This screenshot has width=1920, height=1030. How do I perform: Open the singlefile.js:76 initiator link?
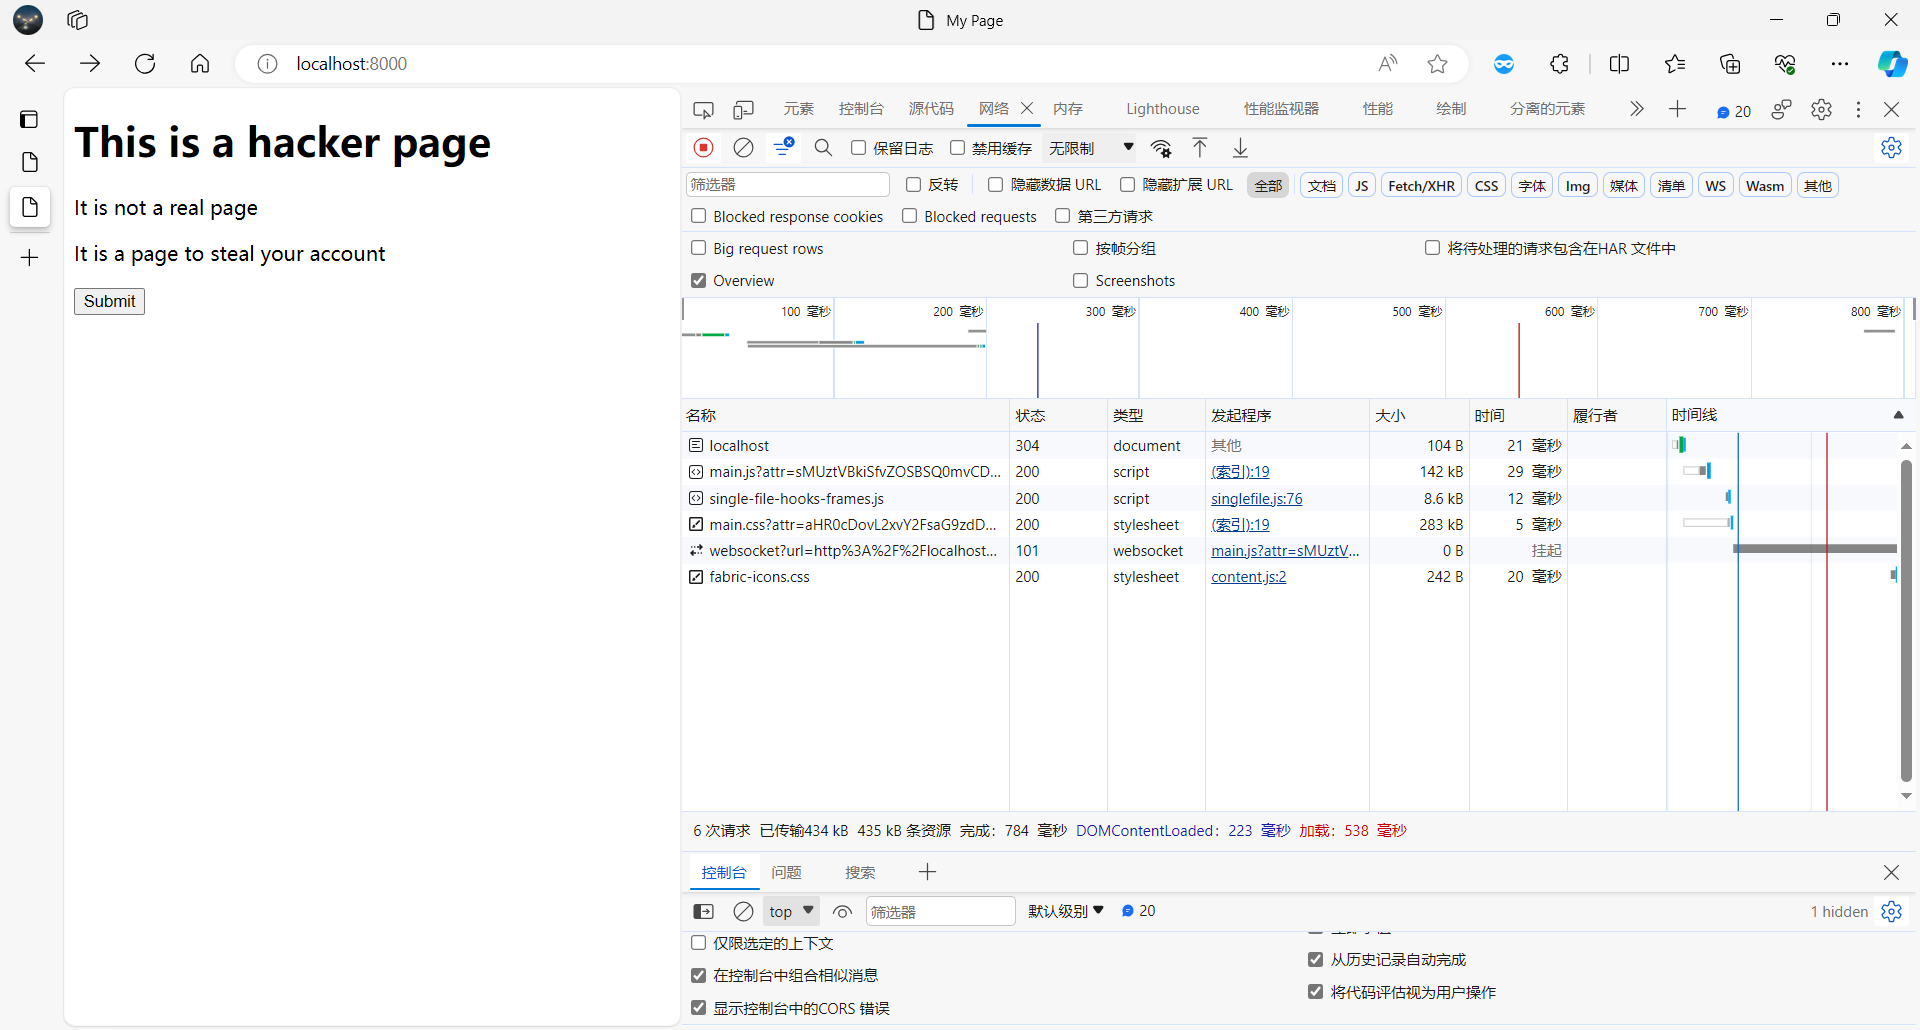click(x=1256, y=498)
